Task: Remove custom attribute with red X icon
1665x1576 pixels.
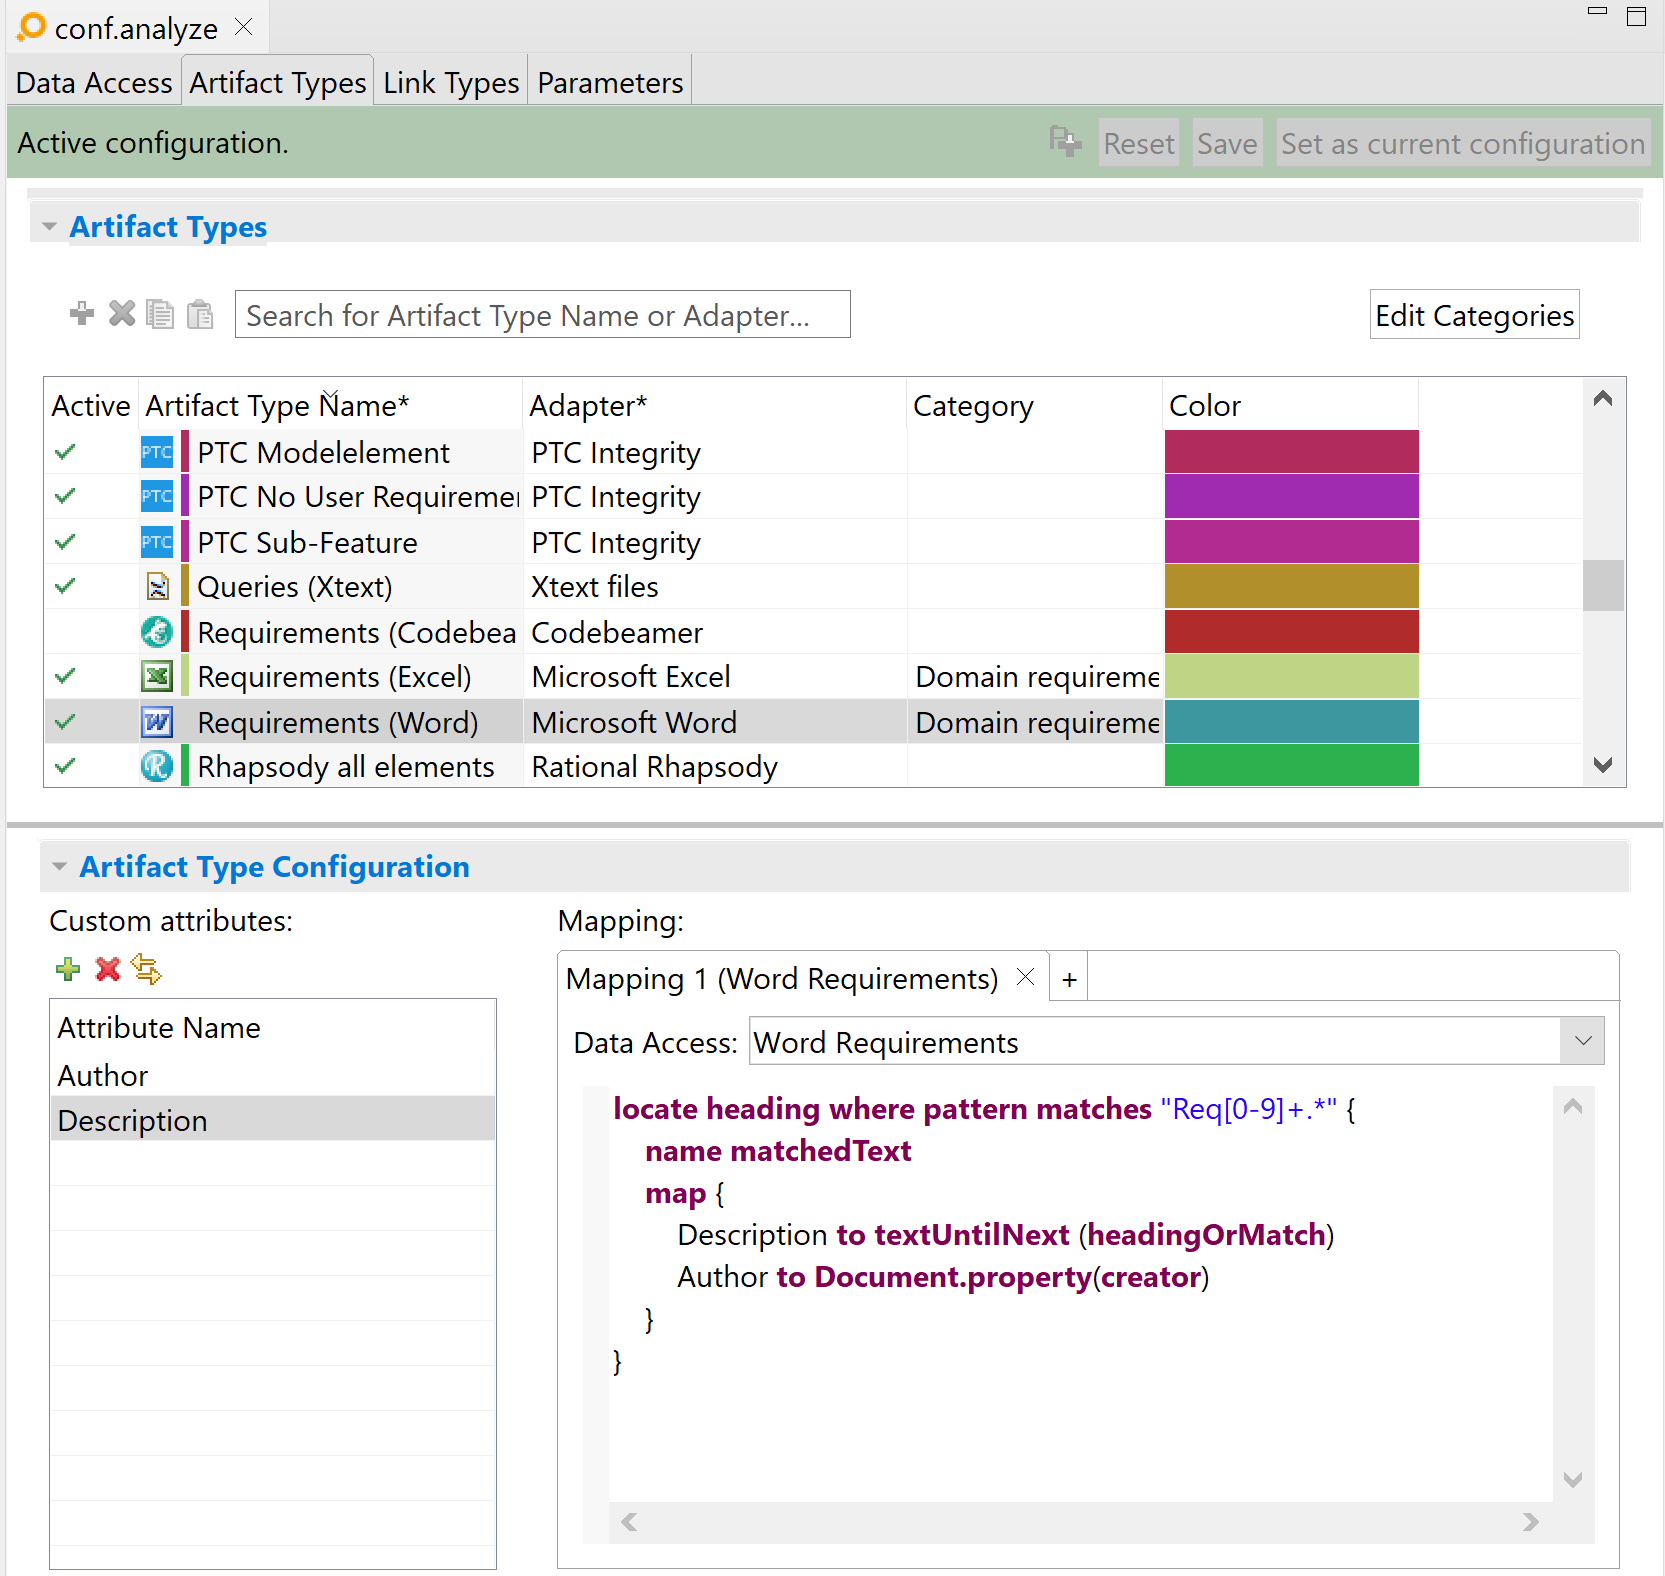Action: (108, 969)
